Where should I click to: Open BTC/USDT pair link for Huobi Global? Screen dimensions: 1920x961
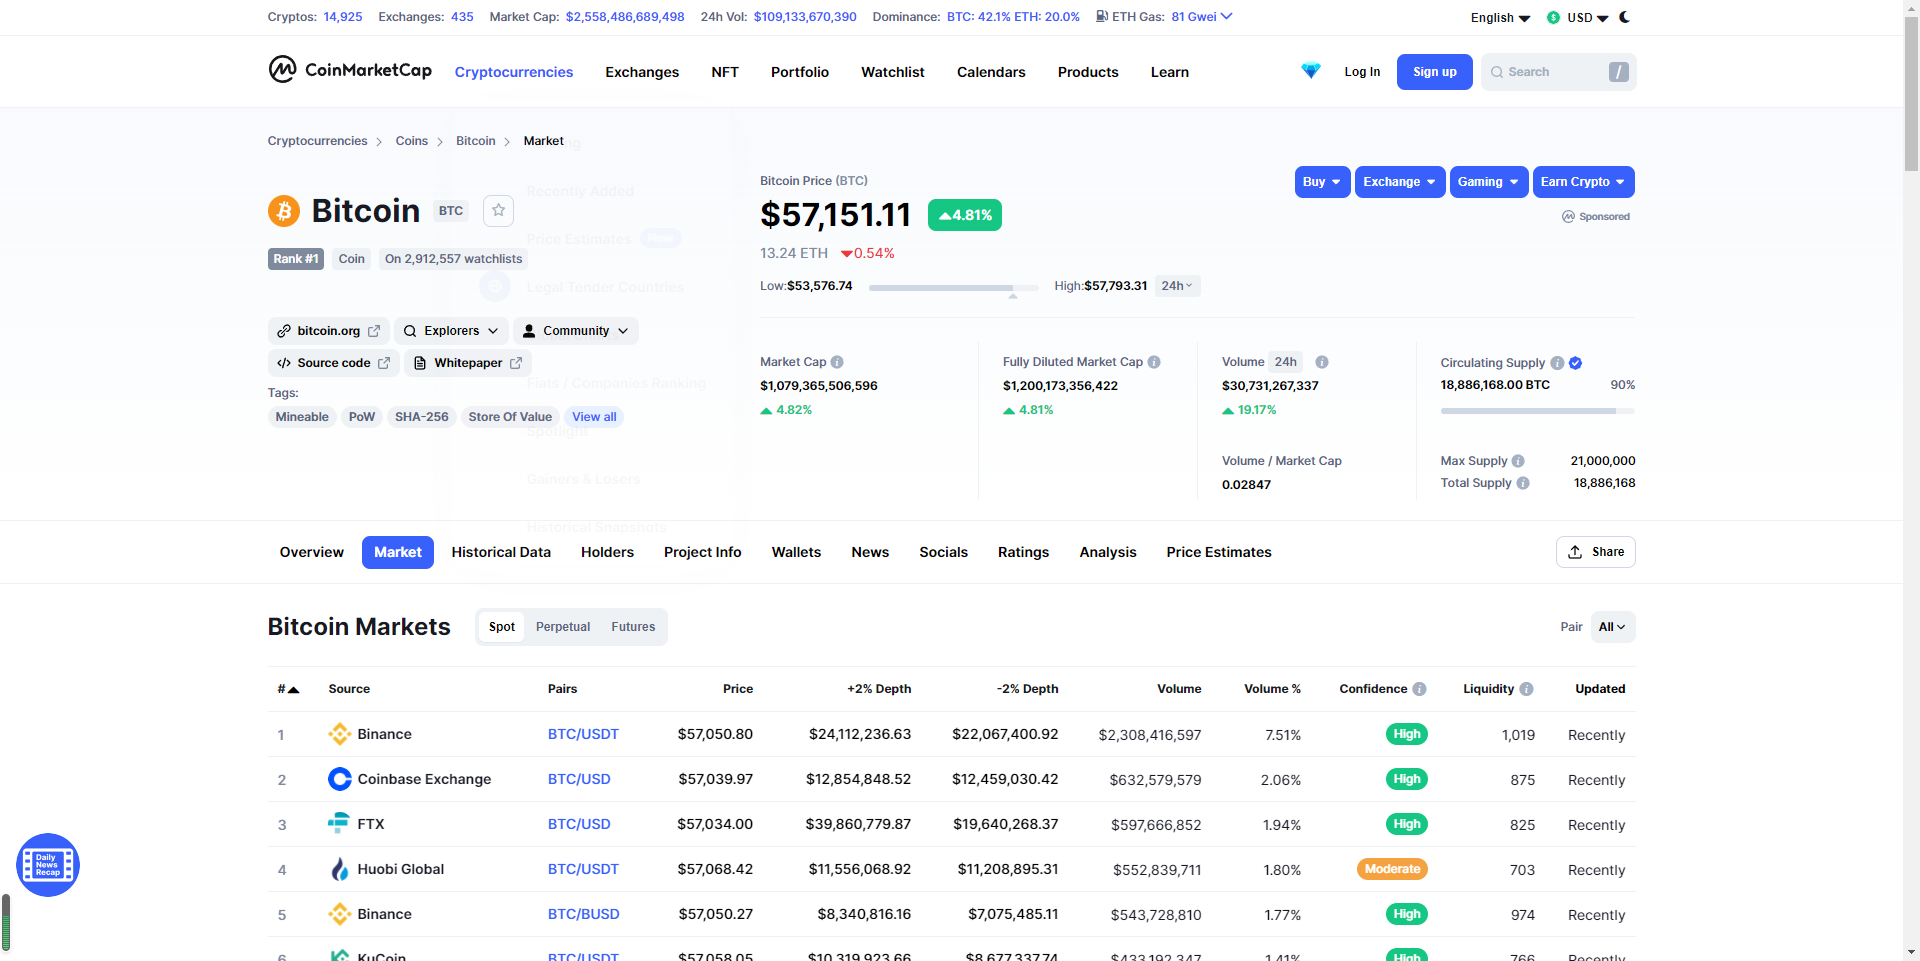(x=583, y=869)
